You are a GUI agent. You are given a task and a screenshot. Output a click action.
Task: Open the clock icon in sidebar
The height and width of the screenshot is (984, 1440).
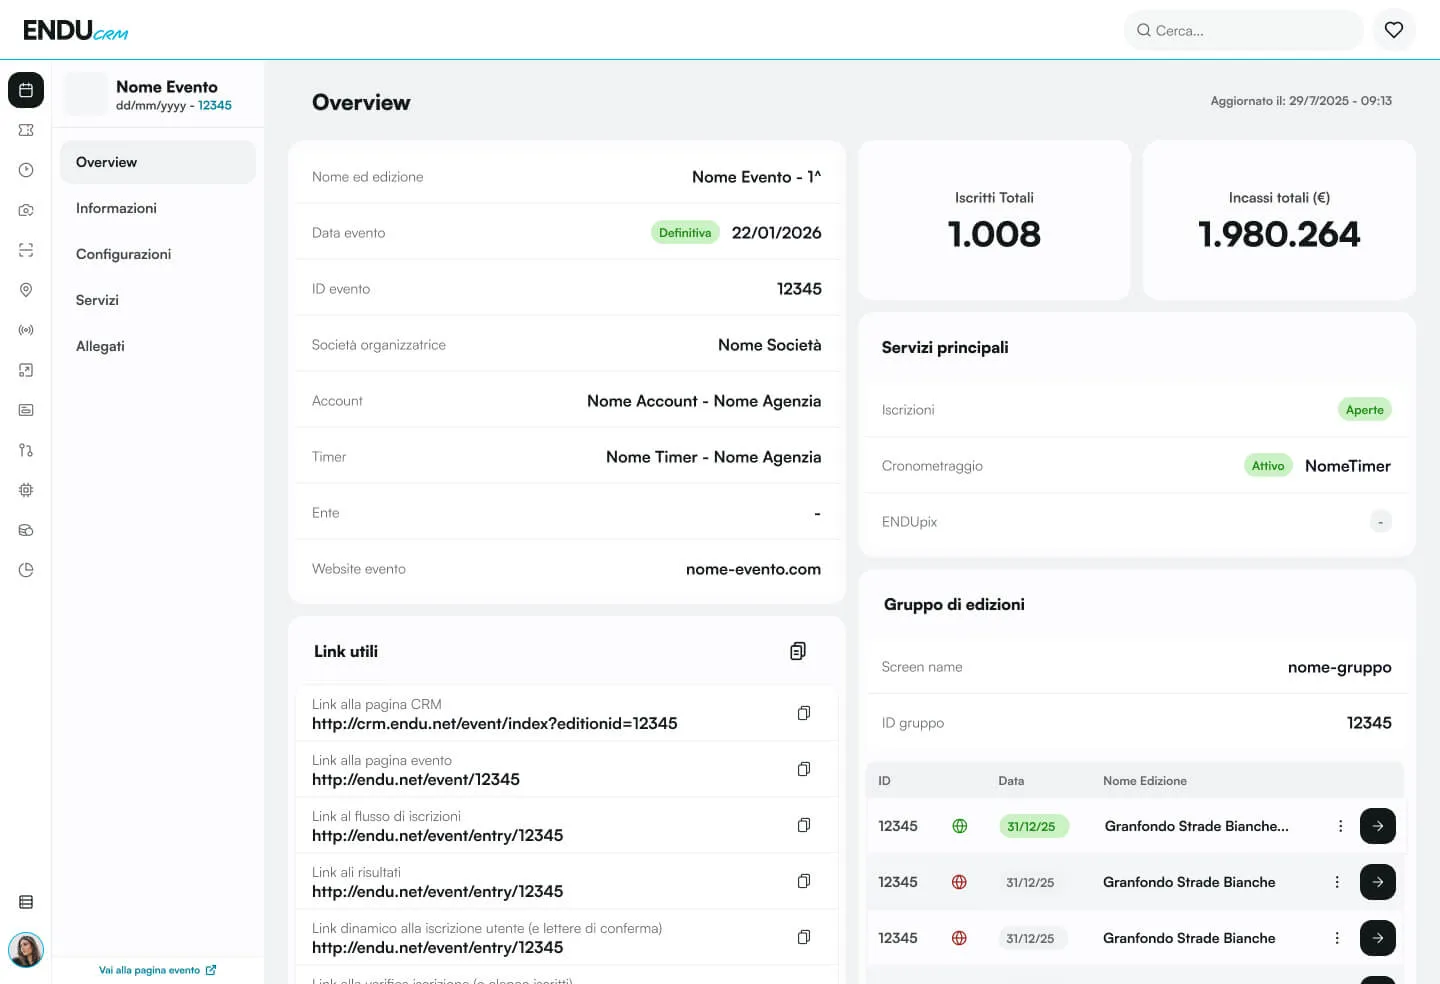pyautogui.click(x=26, y=170)
